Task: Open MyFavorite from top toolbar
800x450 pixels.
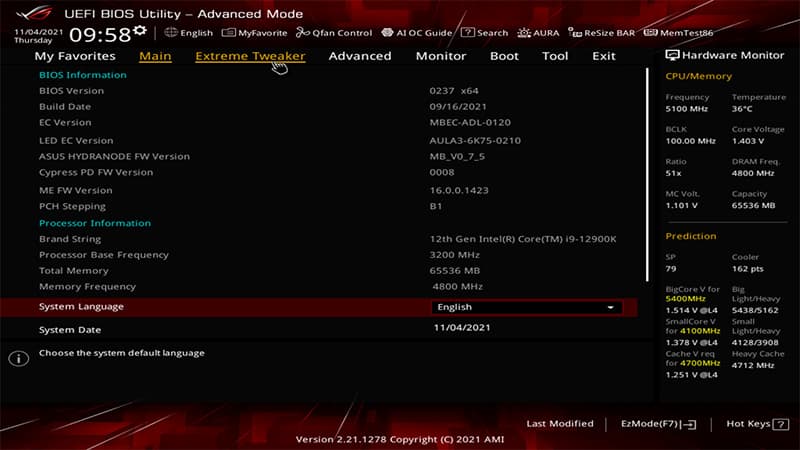Action: coord(255,33)
